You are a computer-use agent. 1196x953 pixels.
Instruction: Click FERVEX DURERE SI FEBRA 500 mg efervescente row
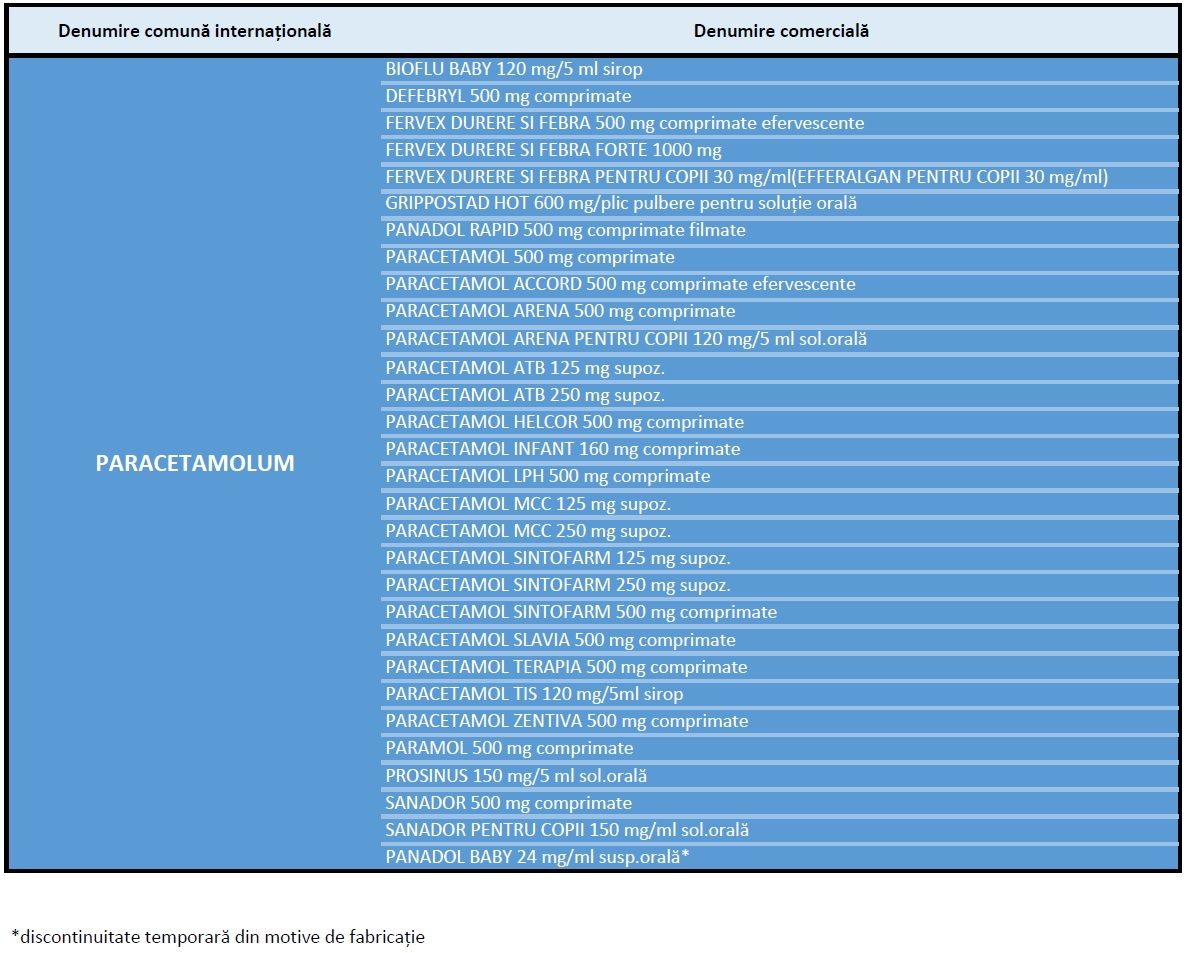pyautogui.click(x=780, y=123)
